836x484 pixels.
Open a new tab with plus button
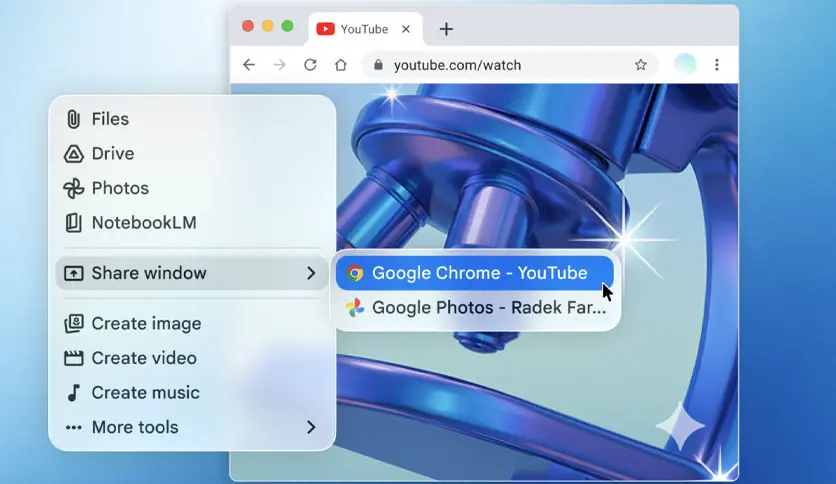click(446, 29)
